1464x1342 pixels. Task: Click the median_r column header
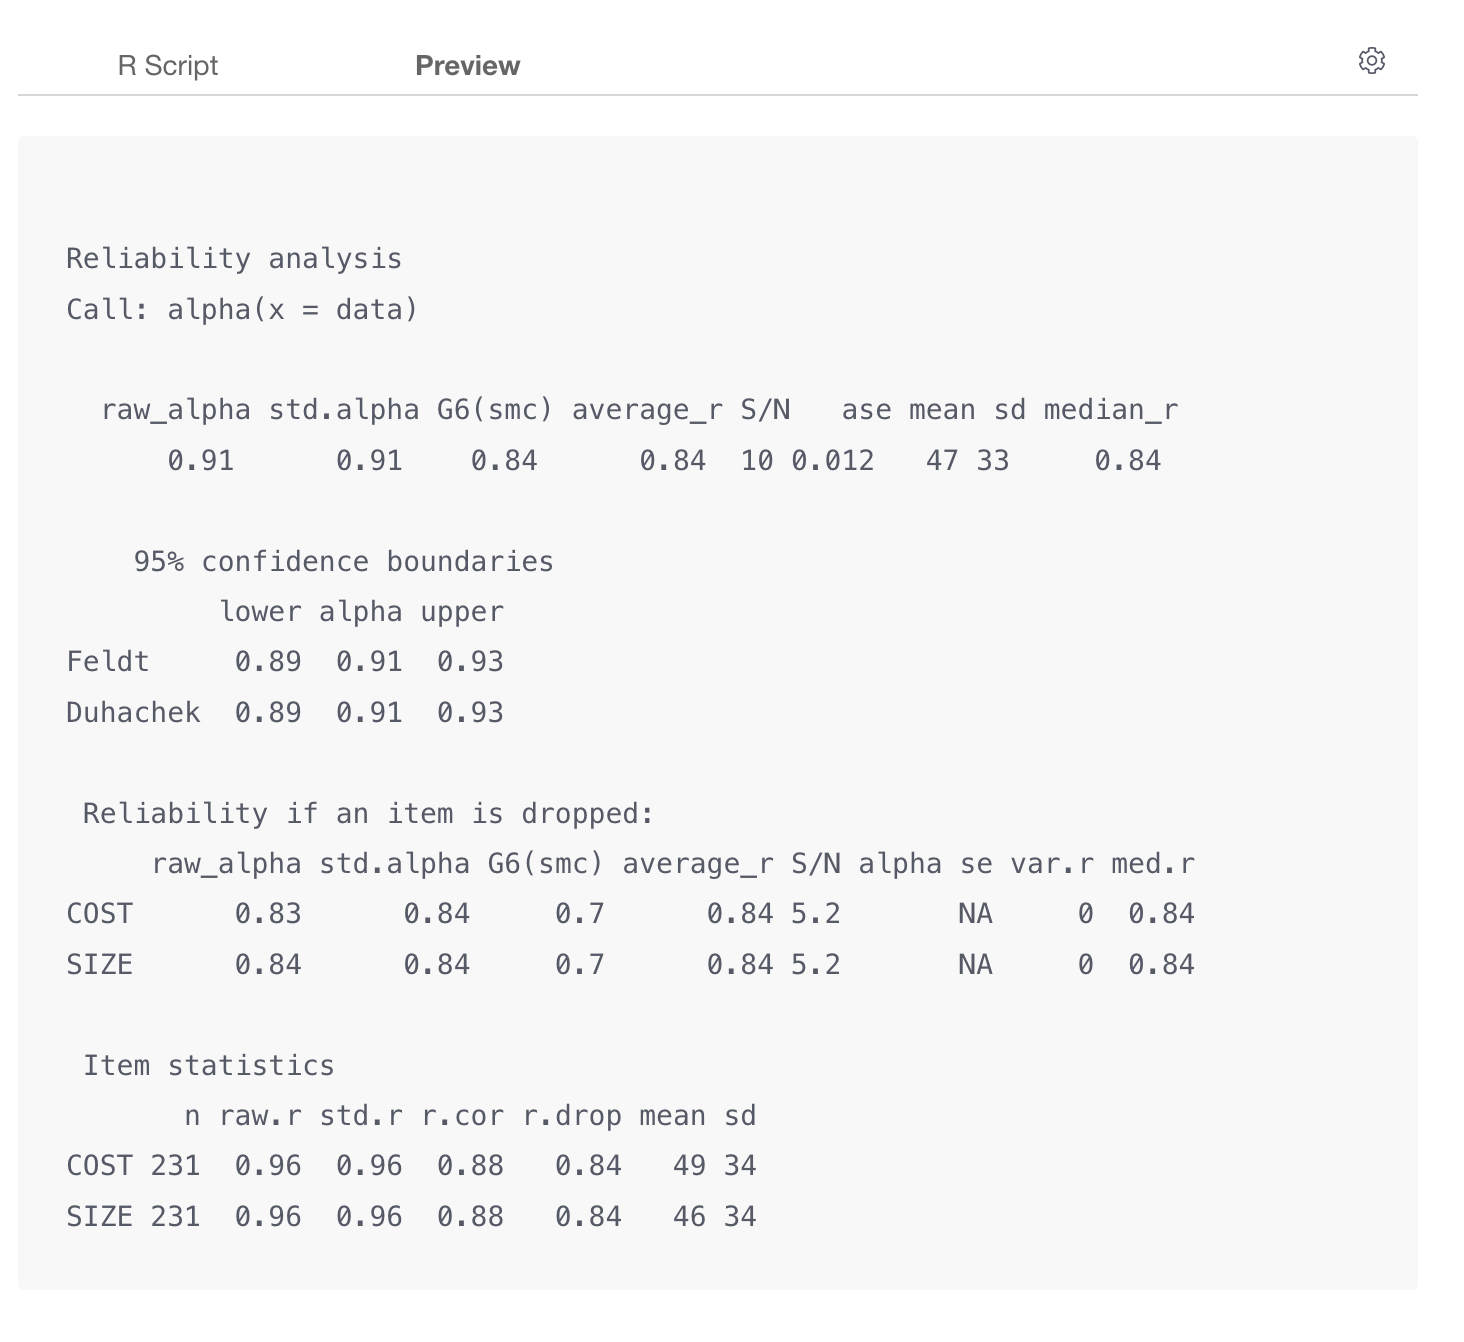pos(1111,410)
